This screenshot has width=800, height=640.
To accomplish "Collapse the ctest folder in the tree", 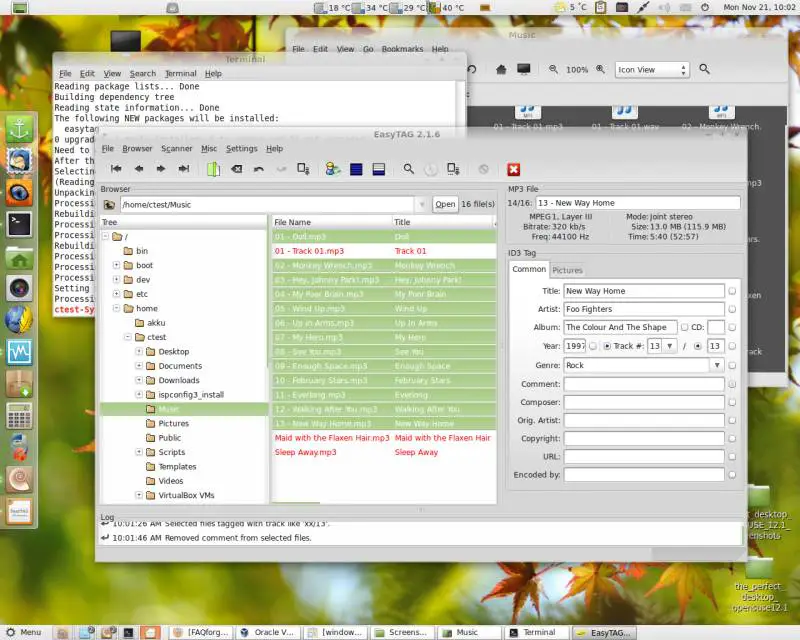I will [128, 337].
